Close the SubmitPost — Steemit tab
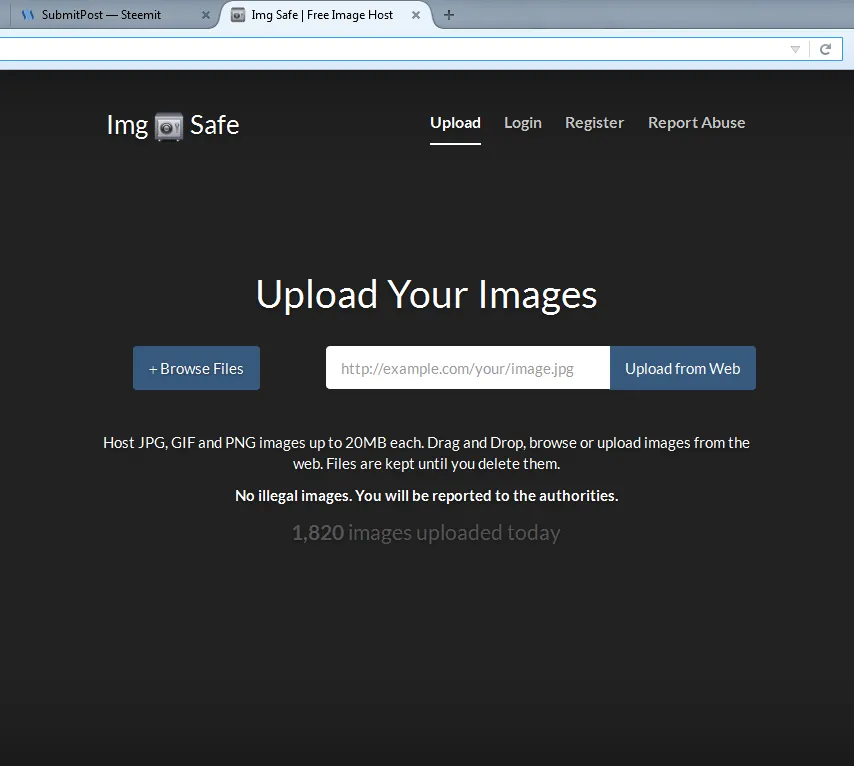 206,15
